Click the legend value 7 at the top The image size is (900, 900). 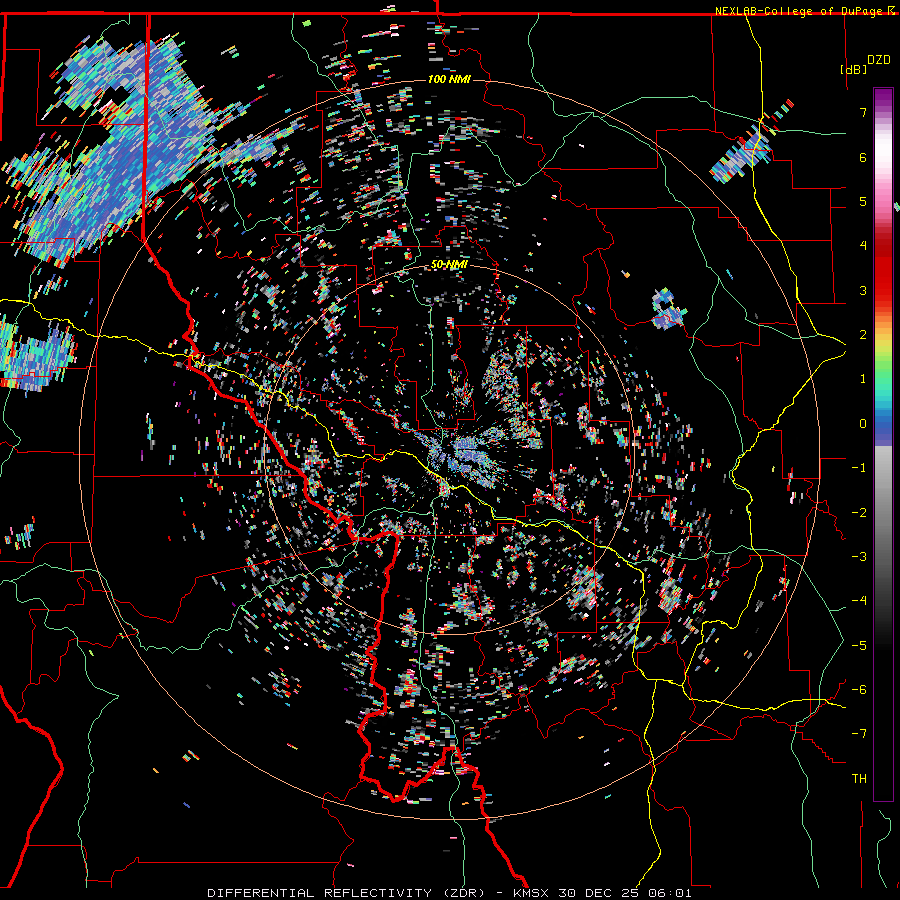863,112
